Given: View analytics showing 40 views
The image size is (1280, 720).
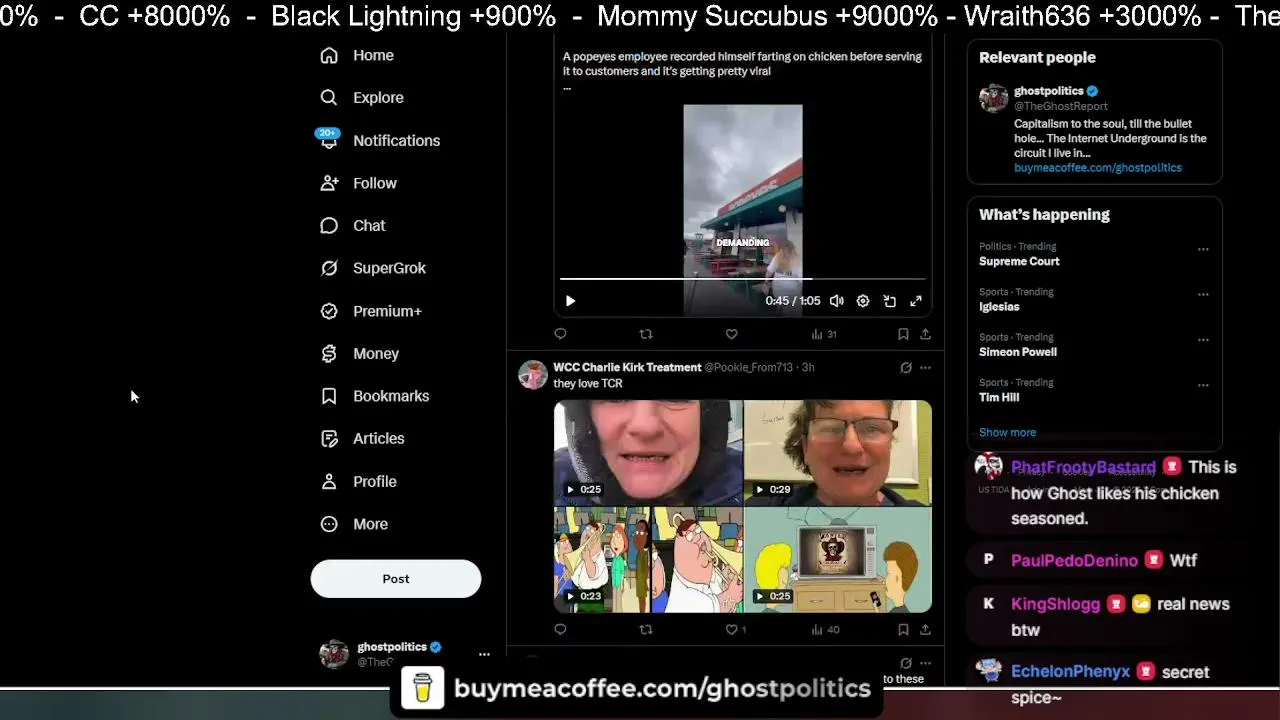Looking at the screenshot, I should click(x=825, y=629).
